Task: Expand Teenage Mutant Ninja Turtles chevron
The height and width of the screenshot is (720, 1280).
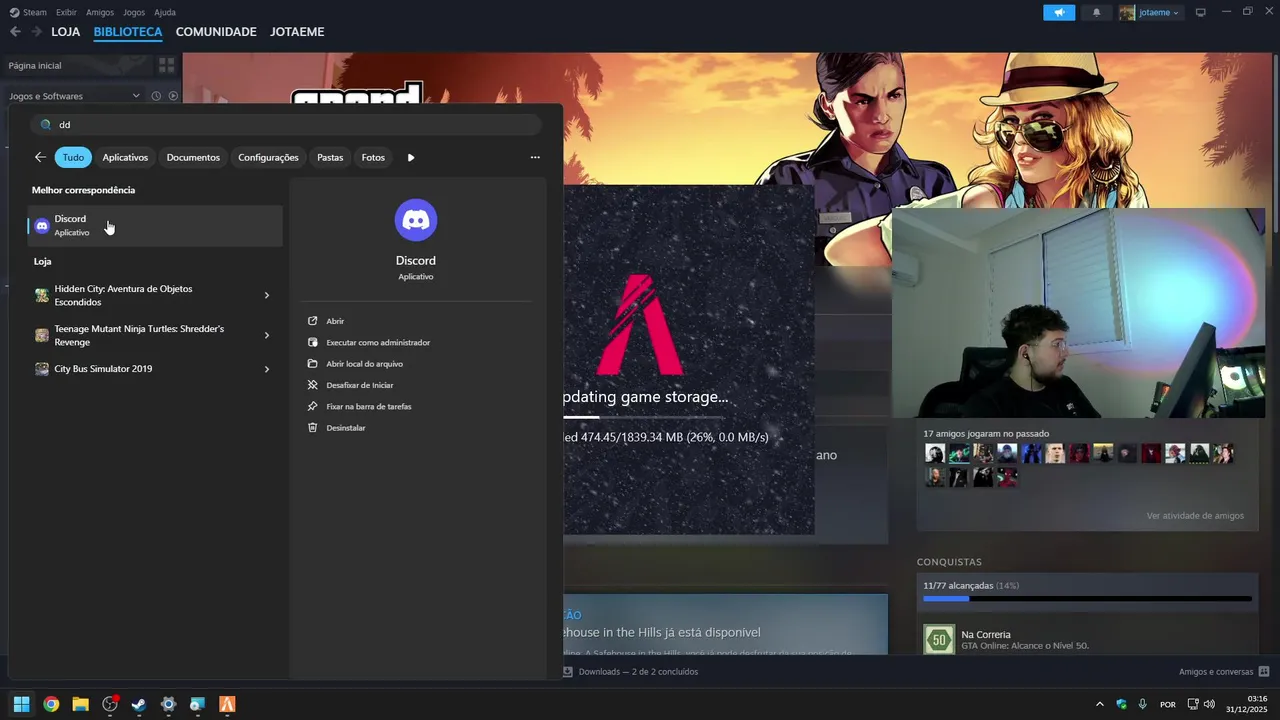Action: pyautogui.click(x=267, y=335)
